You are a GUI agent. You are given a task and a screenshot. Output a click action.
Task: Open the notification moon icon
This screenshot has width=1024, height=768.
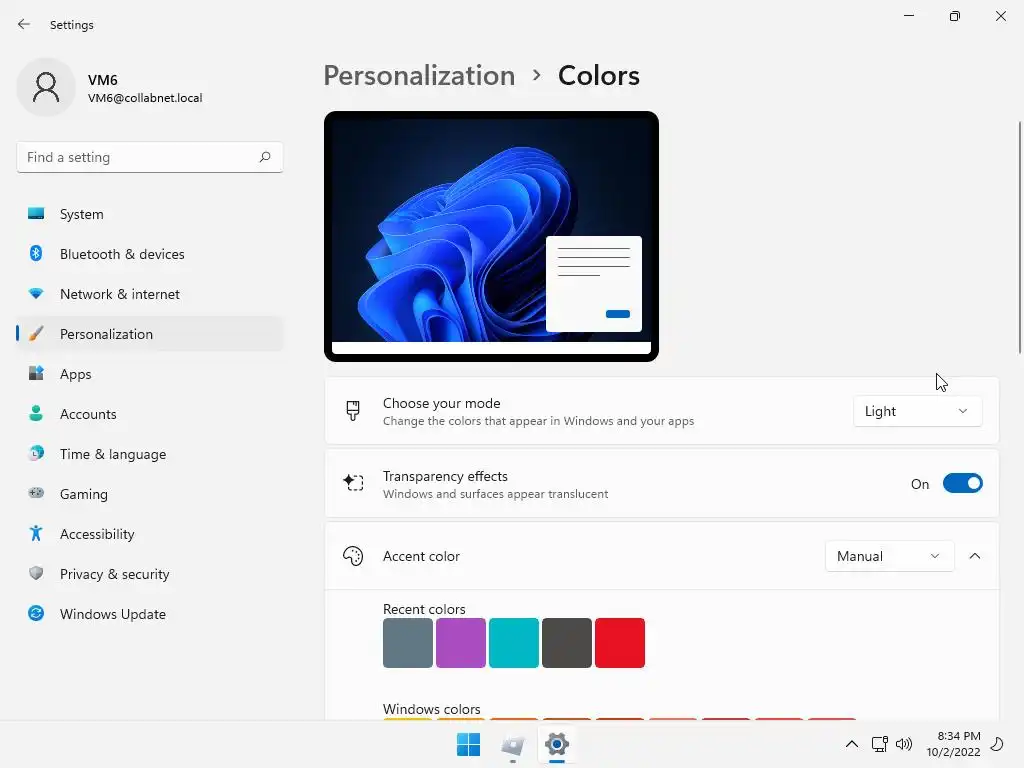click(997, 744)
